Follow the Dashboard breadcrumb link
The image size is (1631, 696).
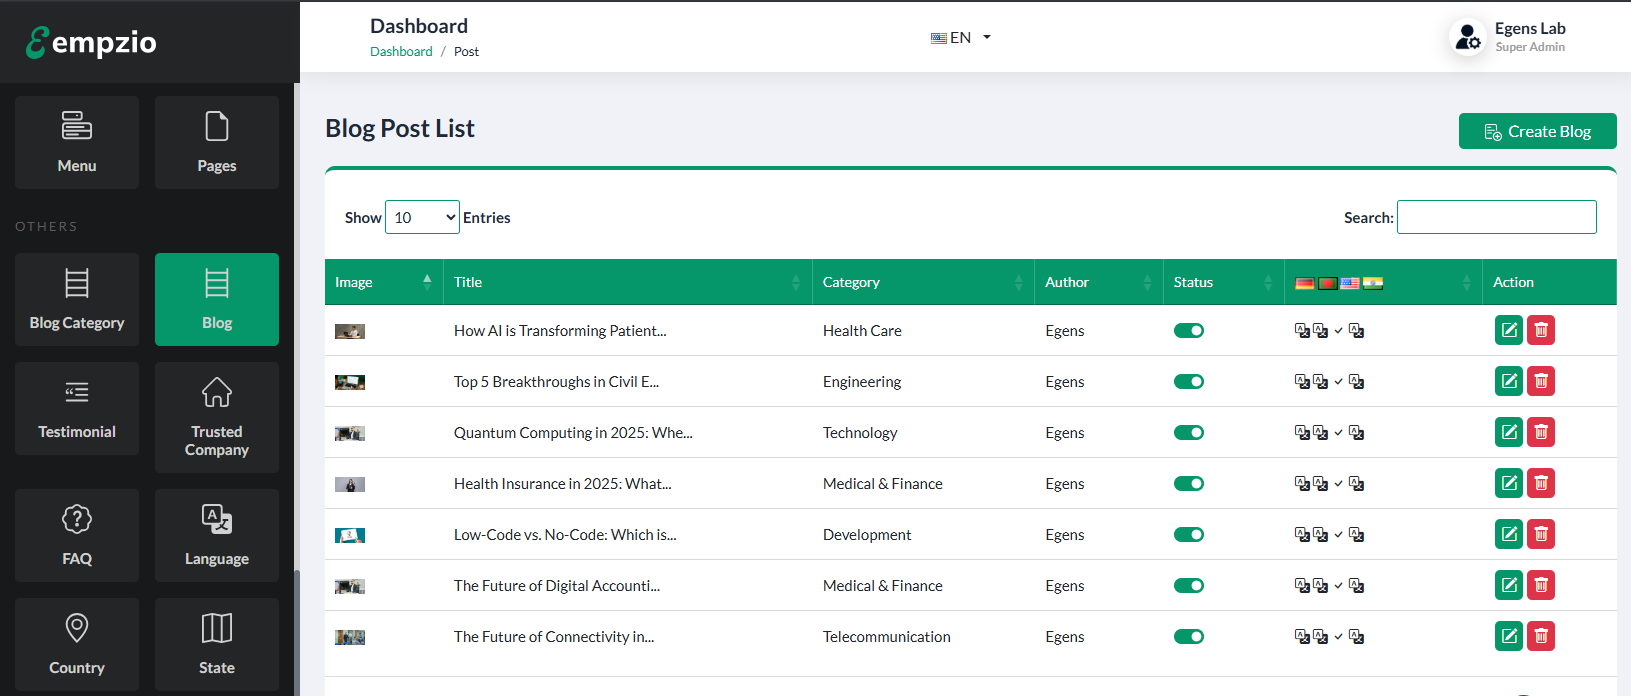(401, 52)
